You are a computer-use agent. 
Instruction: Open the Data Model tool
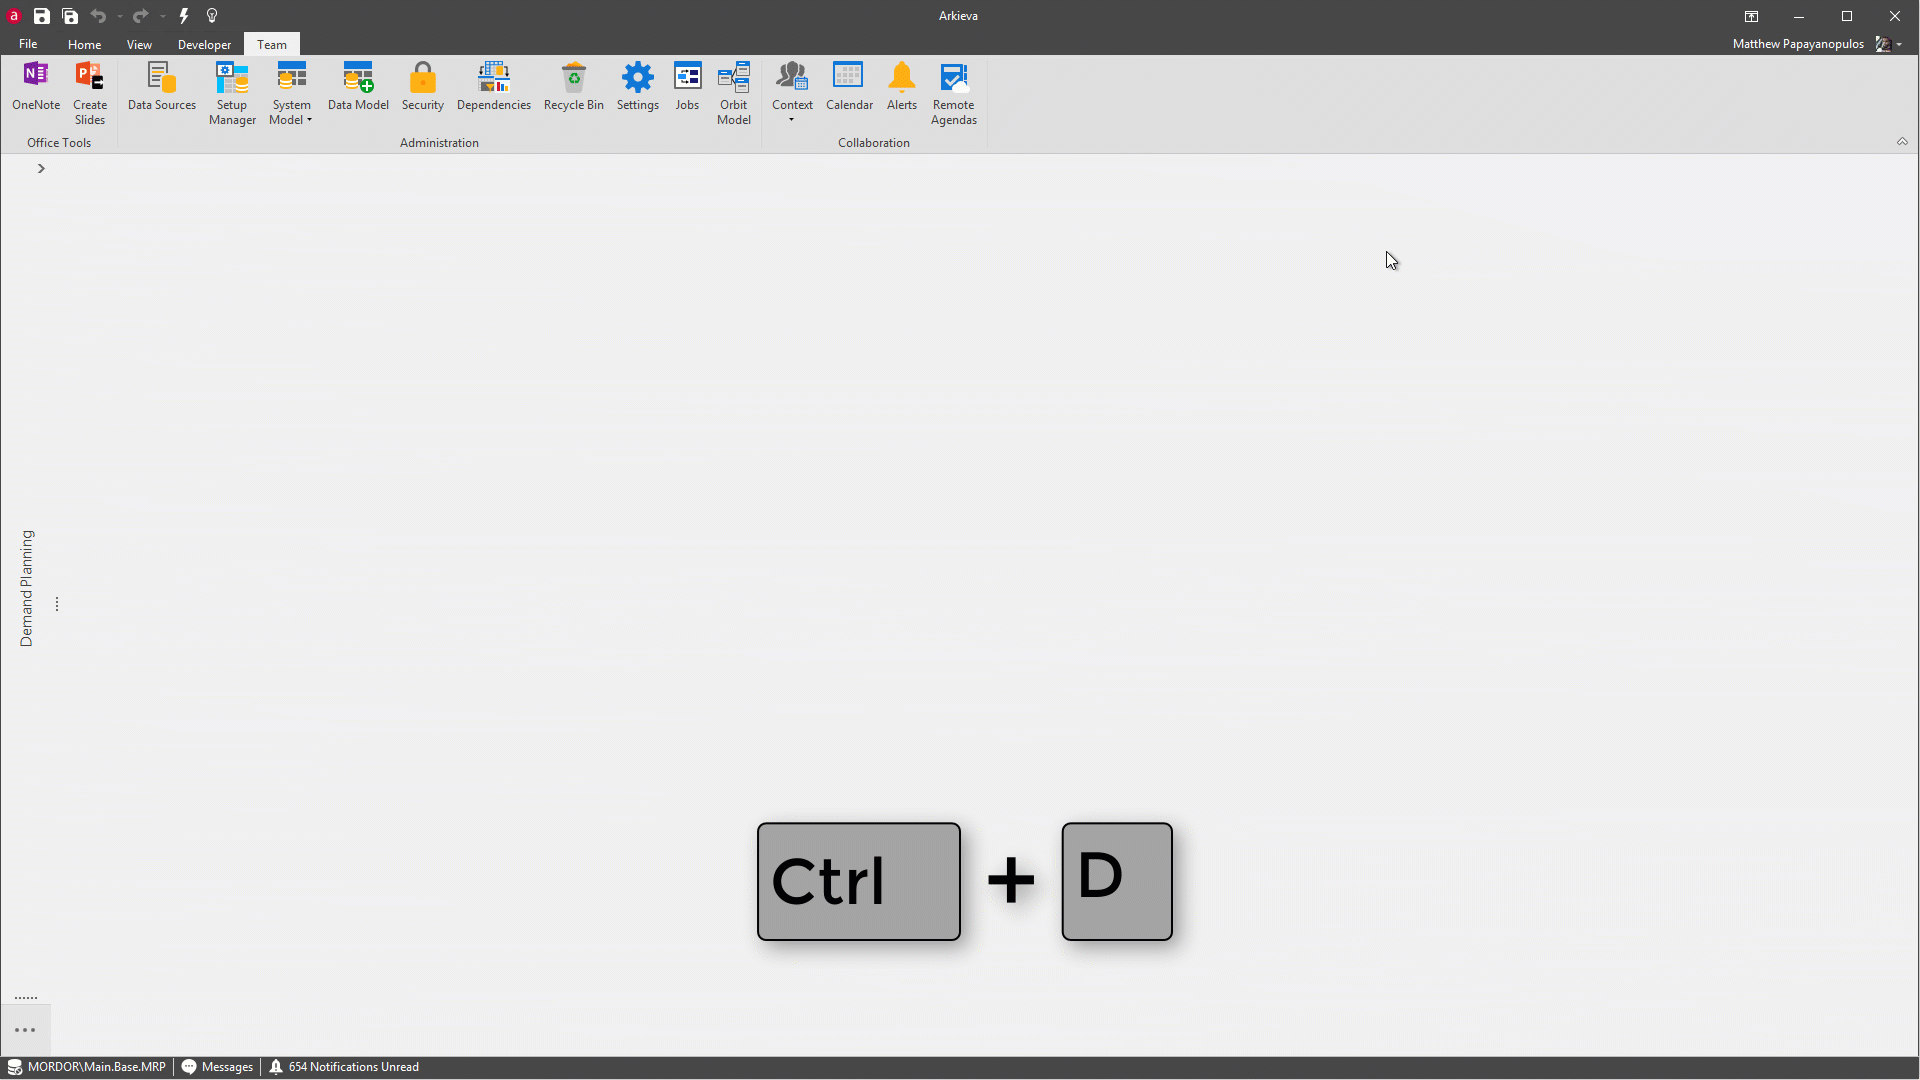click(358, 86)
